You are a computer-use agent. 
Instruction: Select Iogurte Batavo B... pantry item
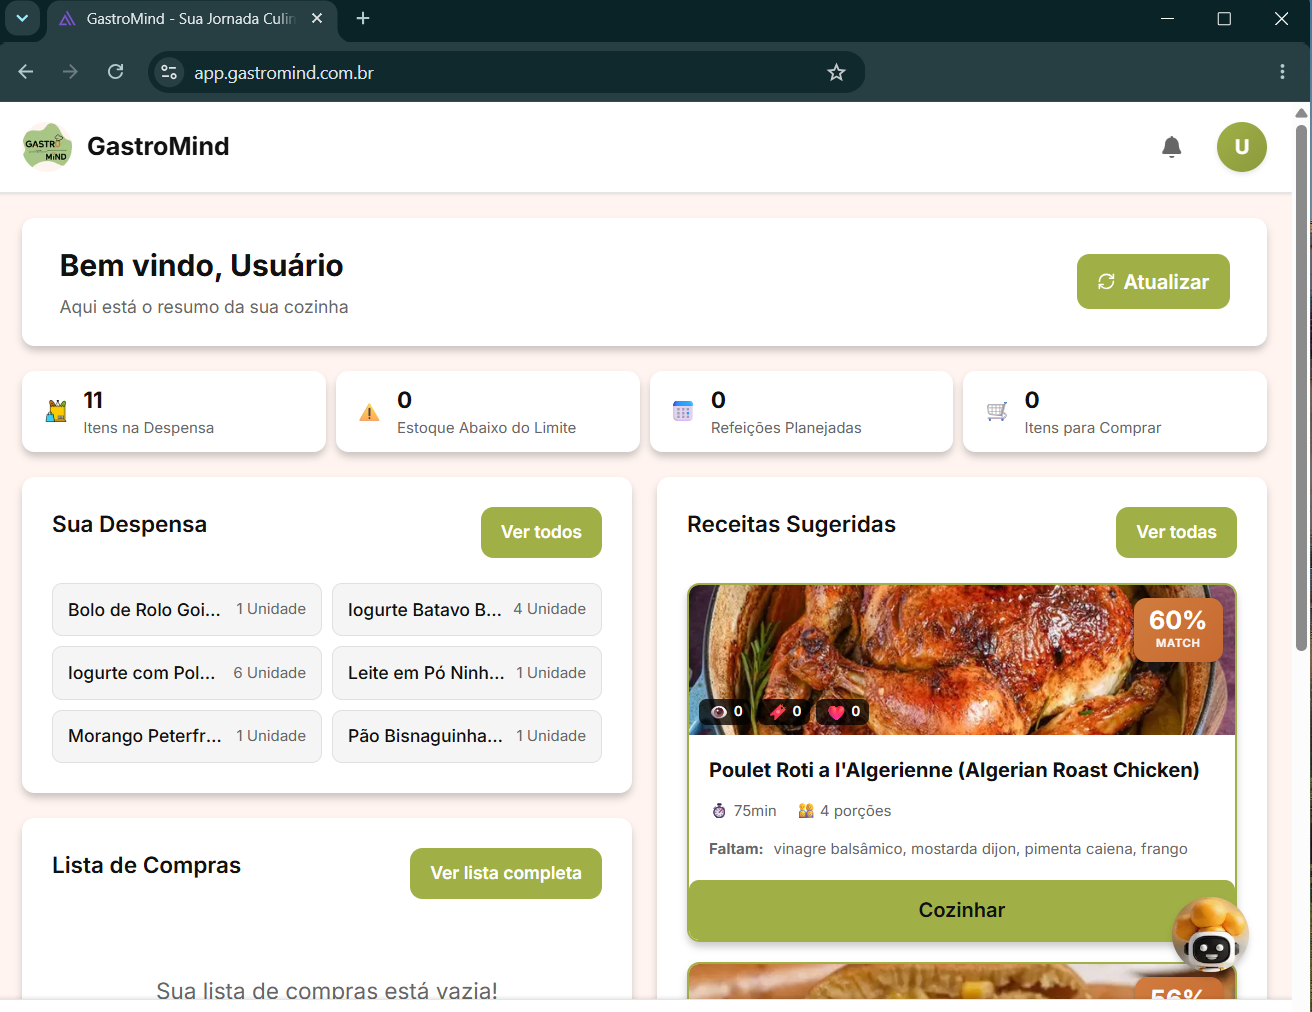467,609
